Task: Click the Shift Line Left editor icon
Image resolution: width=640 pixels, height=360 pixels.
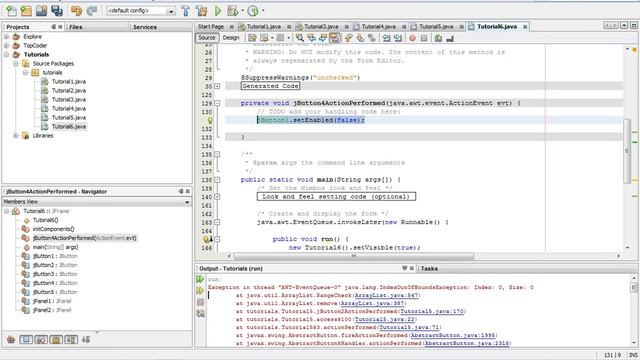Action: (386, 38)
